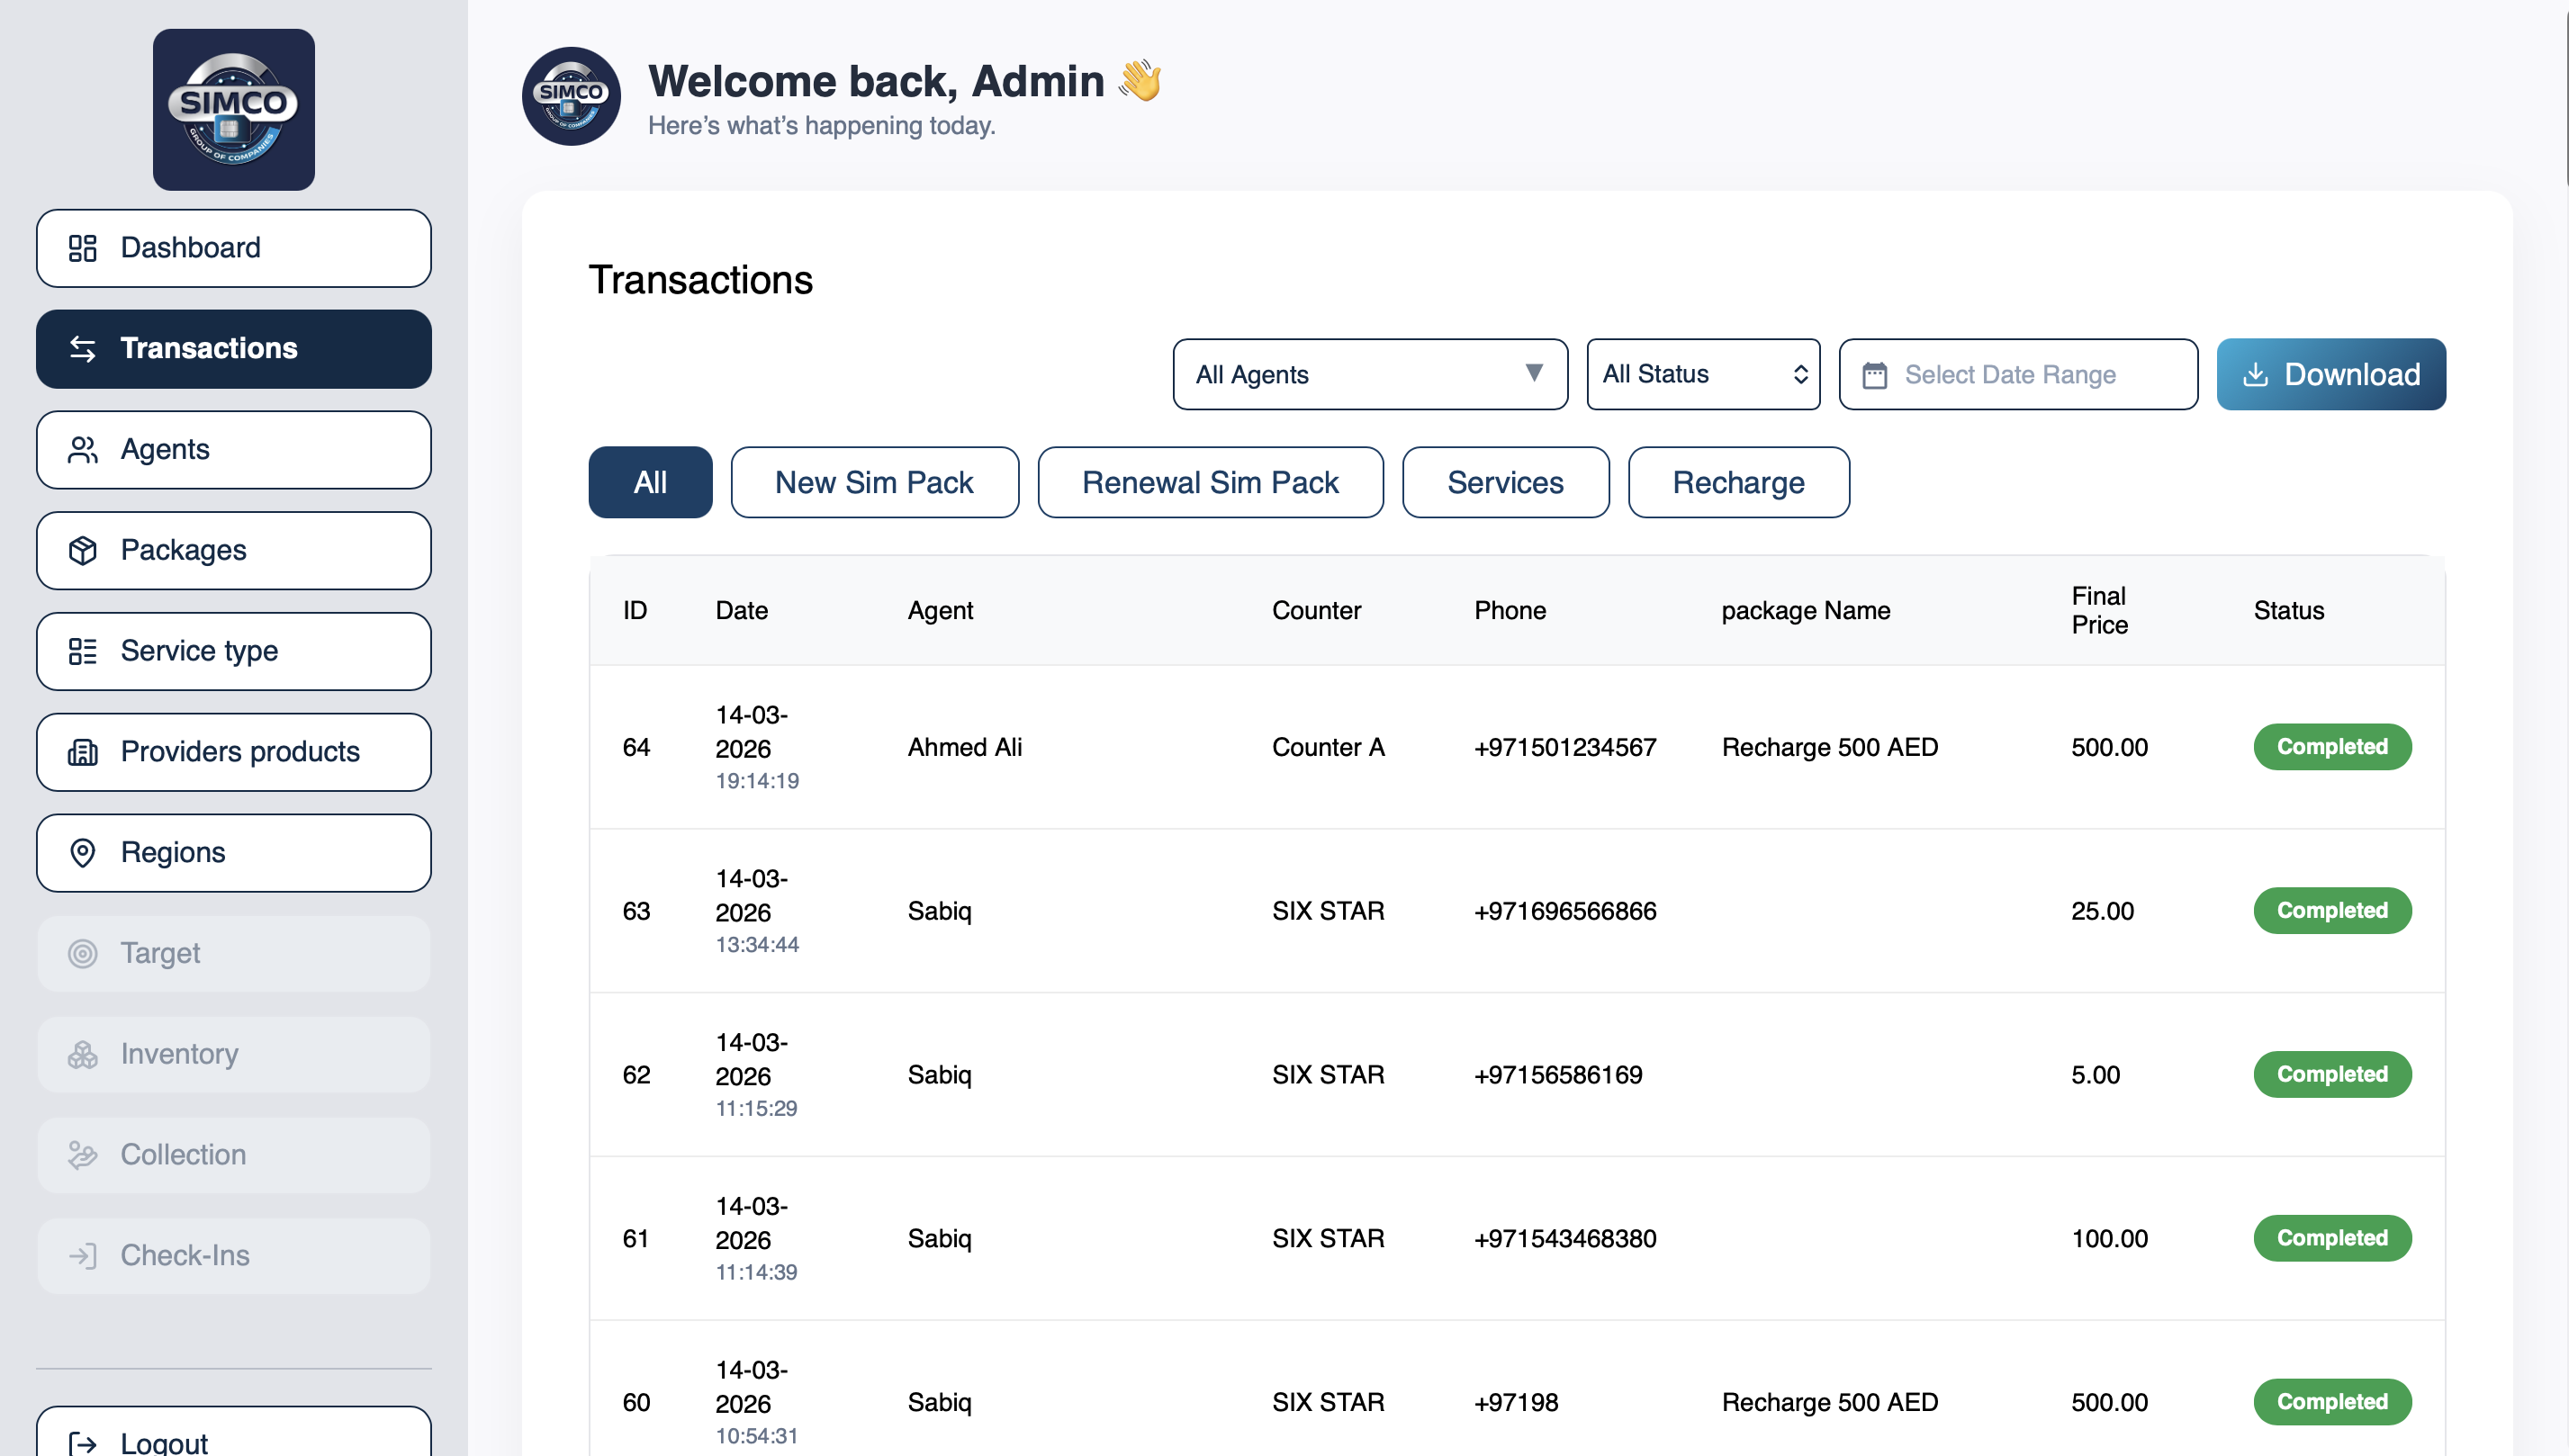Switch to the Services filter tab

click(1505, 482)
